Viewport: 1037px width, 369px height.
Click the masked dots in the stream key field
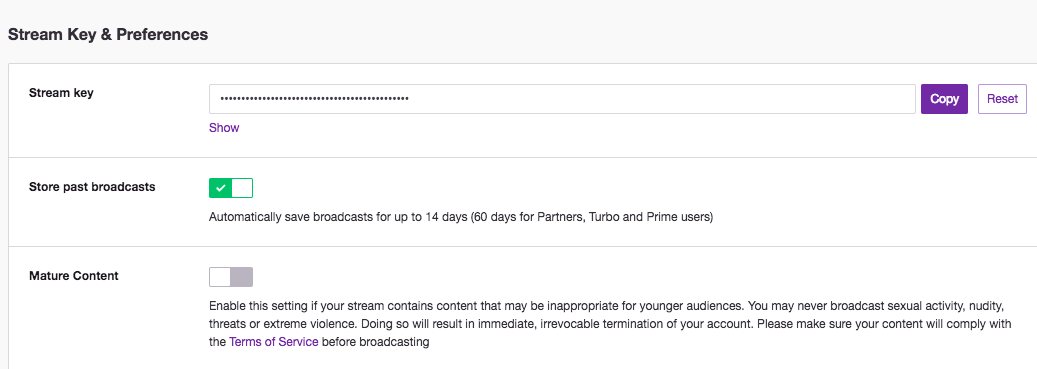coord(315,99)
